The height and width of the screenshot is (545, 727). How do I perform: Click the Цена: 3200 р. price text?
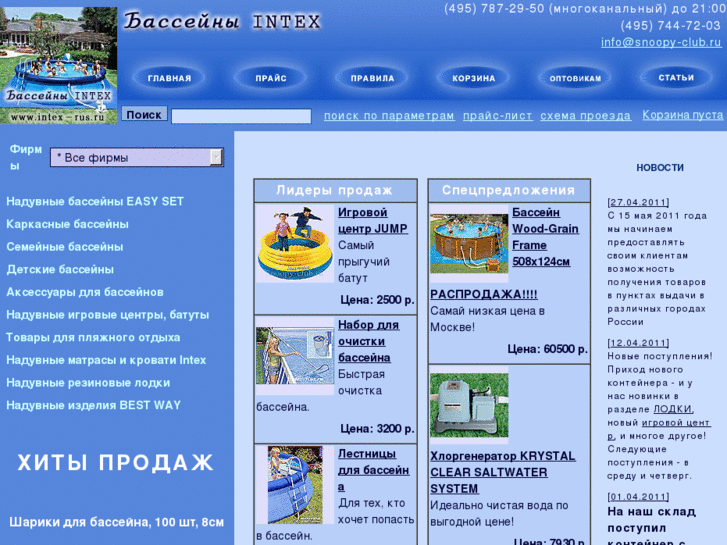(x=377, y=429)
